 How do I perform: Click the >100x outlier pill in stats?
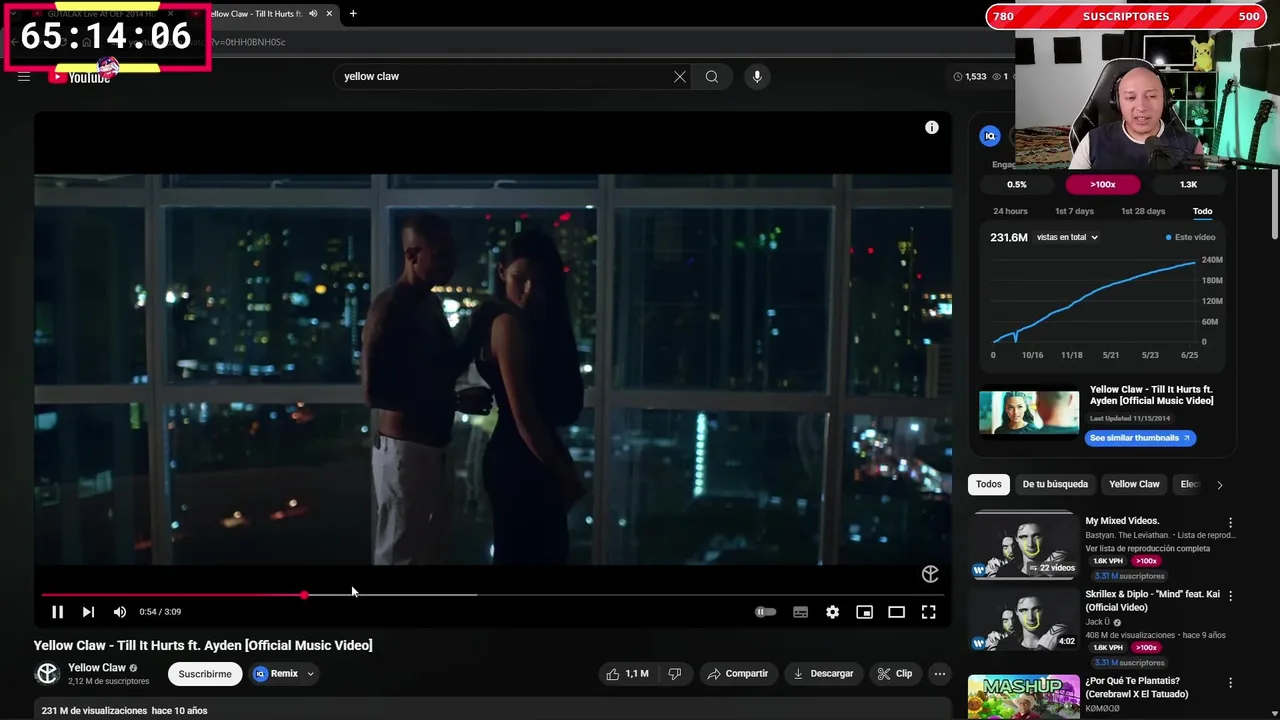click(1102, 184)
